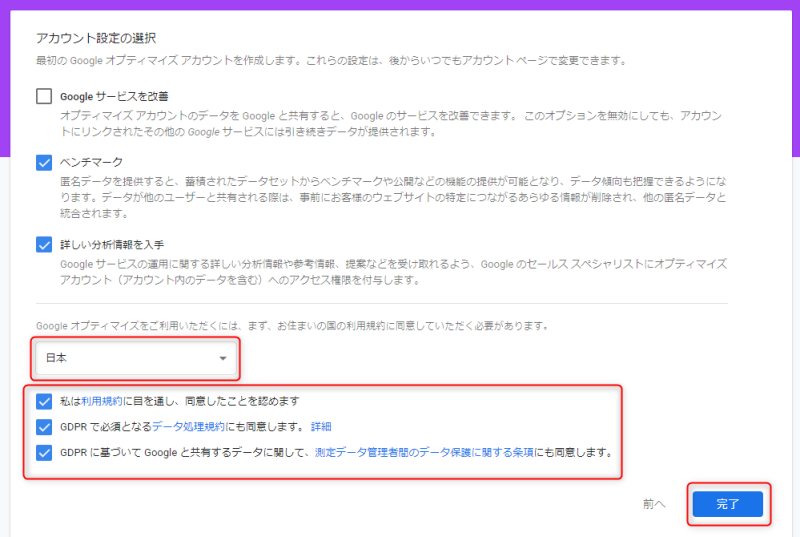The width and height of the screenshot is (800, 537).
Task: Toggle the GDPR データ処理規約 agreement checkbox
Action: (44, 427)
